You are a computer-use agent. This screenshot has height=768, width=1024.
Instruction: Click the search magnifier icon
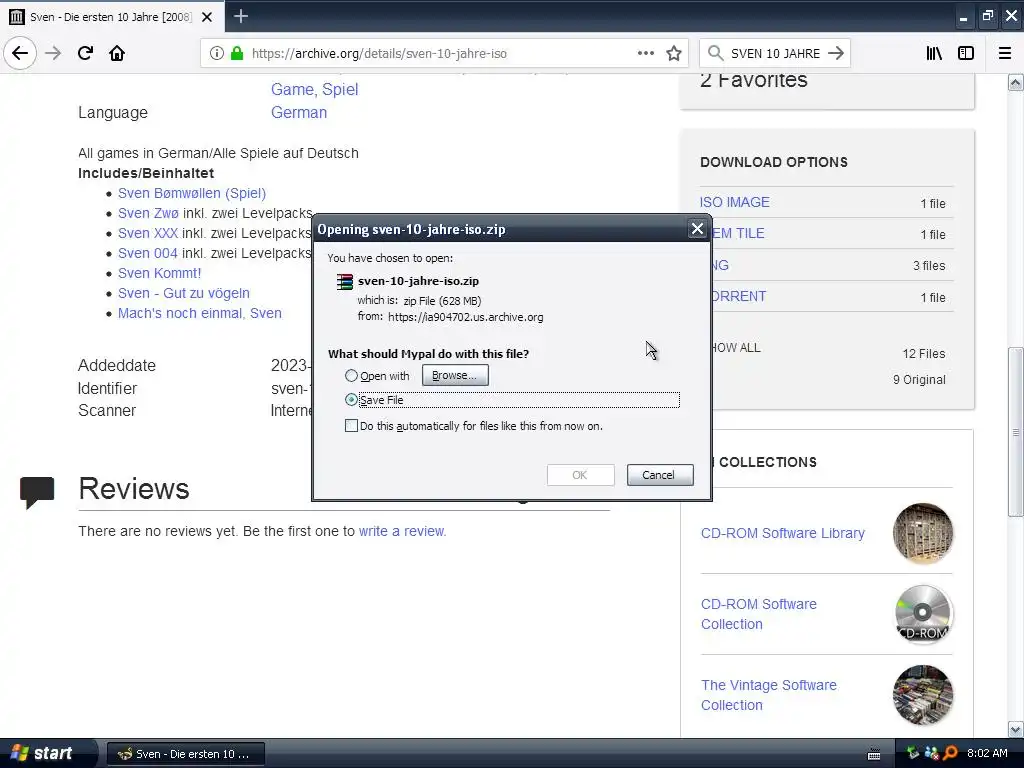[x=715, y=53]
